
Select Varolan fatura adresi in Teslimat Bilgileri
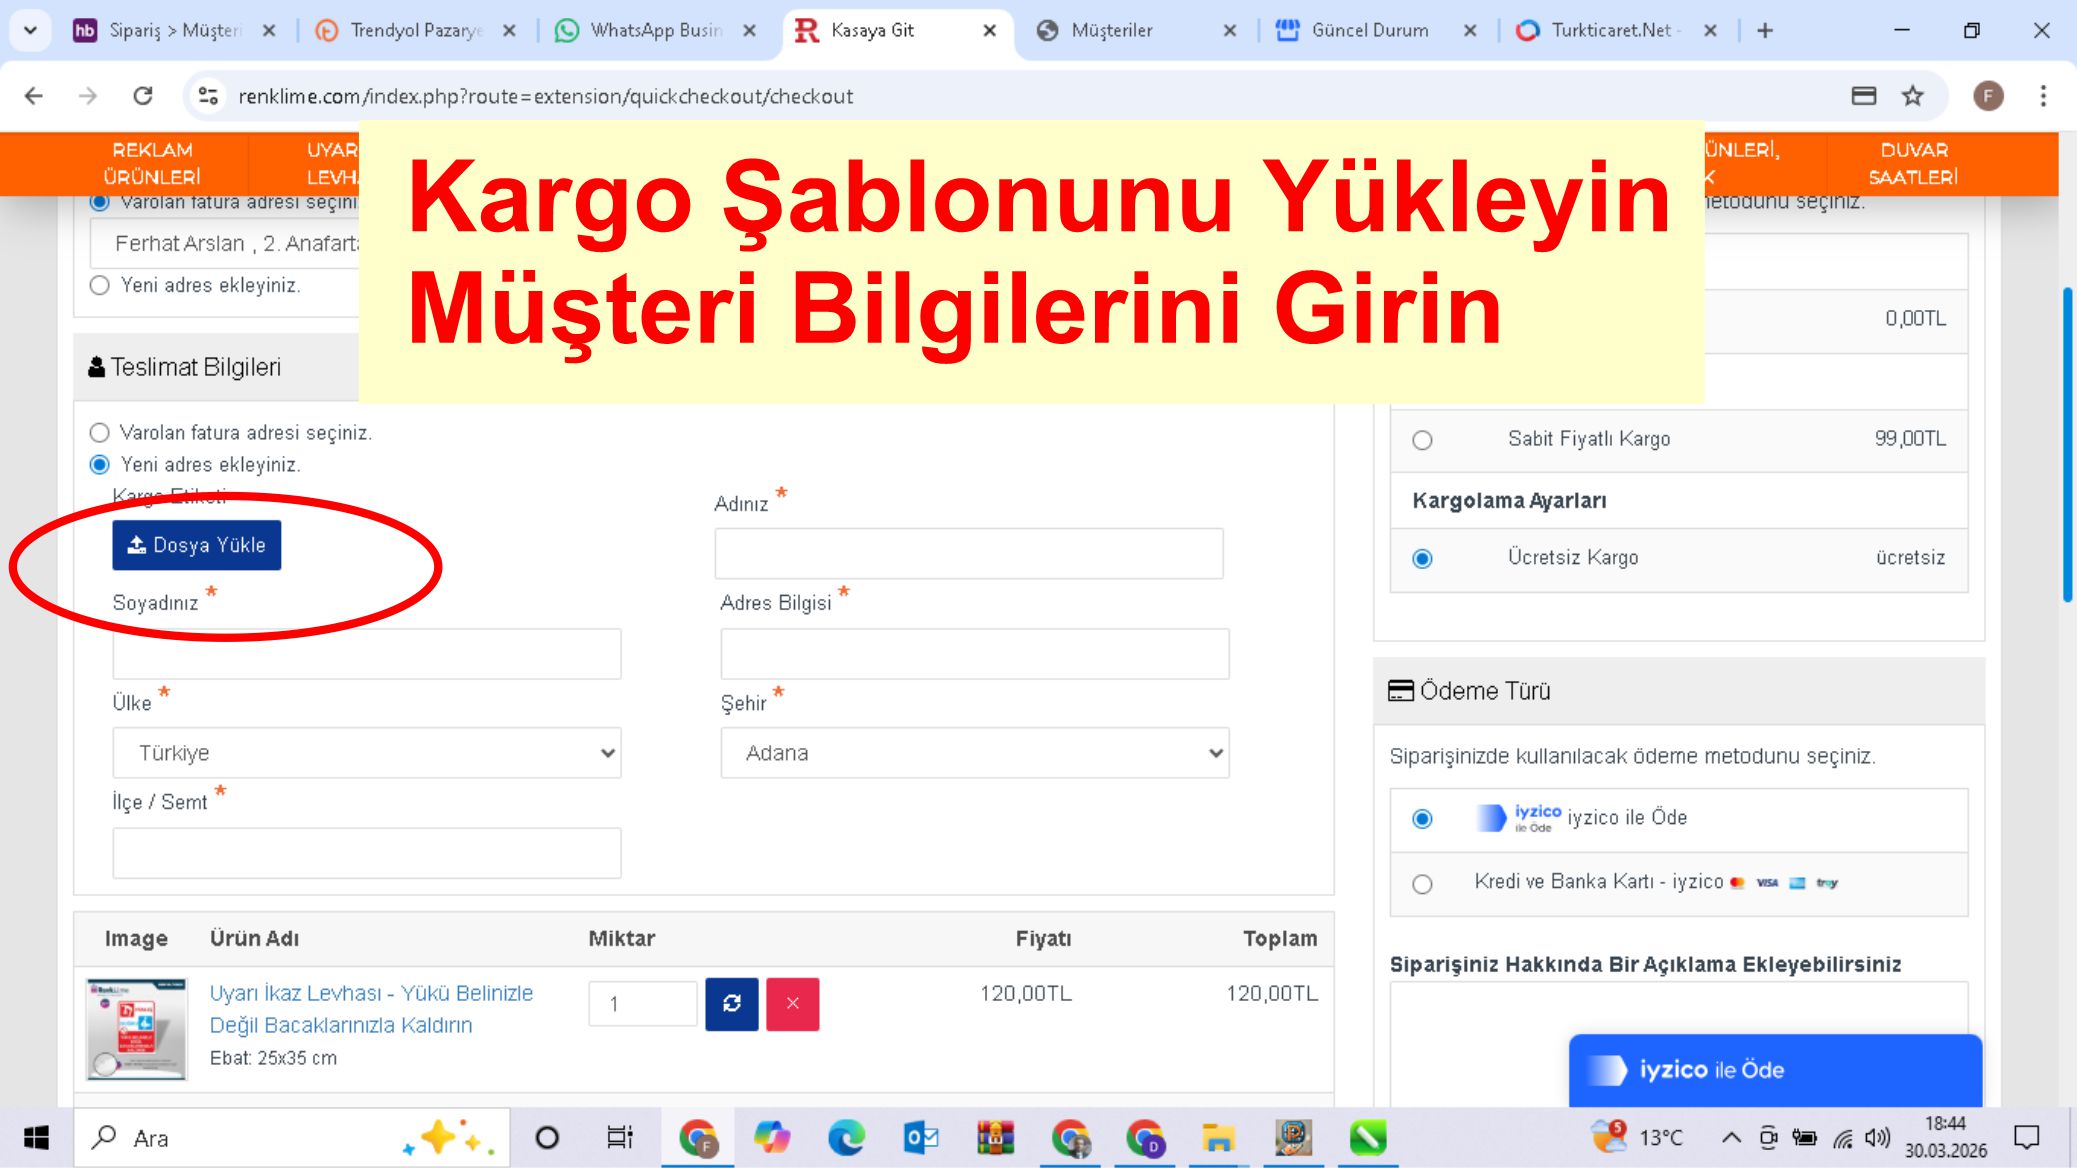pos(99,433)
